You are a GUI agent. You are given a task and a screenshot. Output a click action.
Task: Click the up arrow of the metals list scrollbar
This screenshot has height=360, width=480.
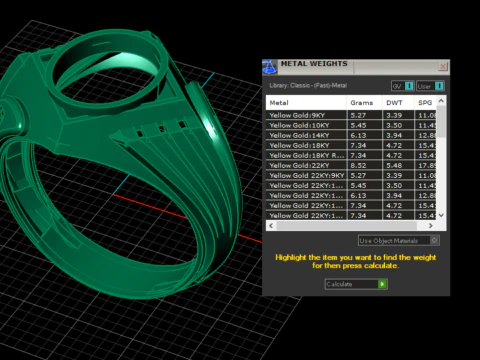click(441, 100)
